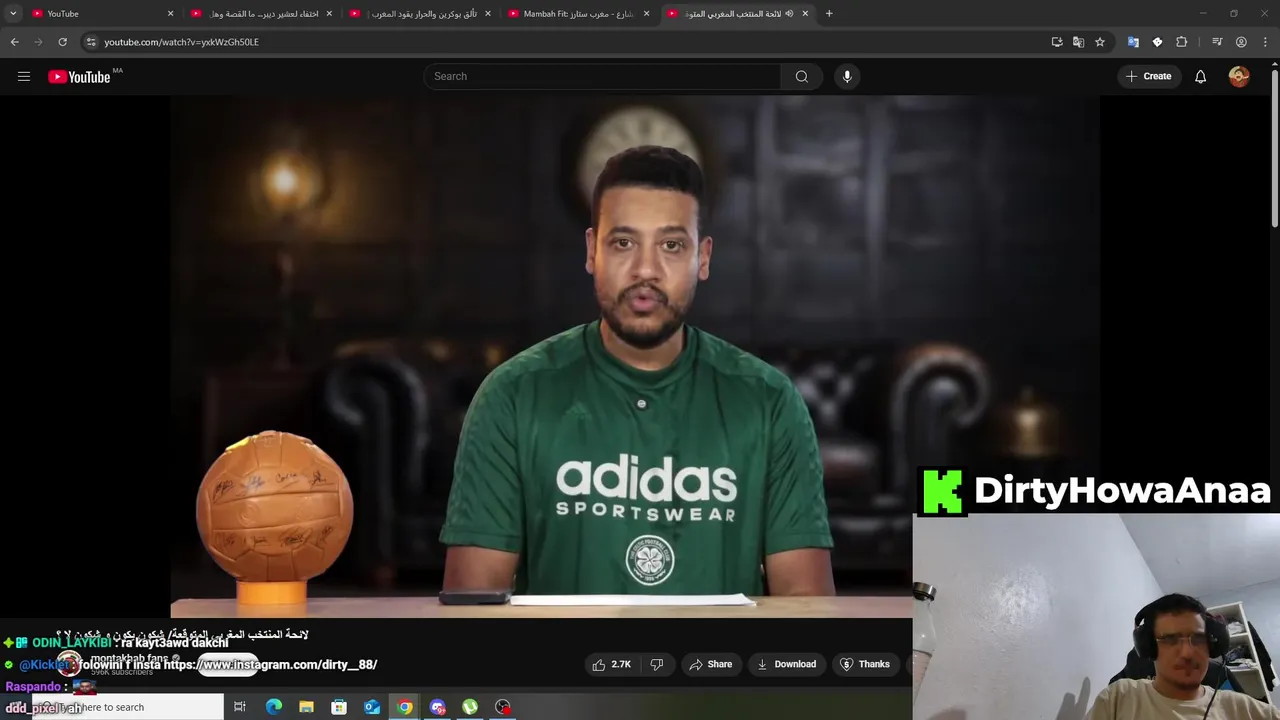The width and height of the screenshot is (1280, 720).
Task: Click the Create button
Action: click(x=1148, y=76)
